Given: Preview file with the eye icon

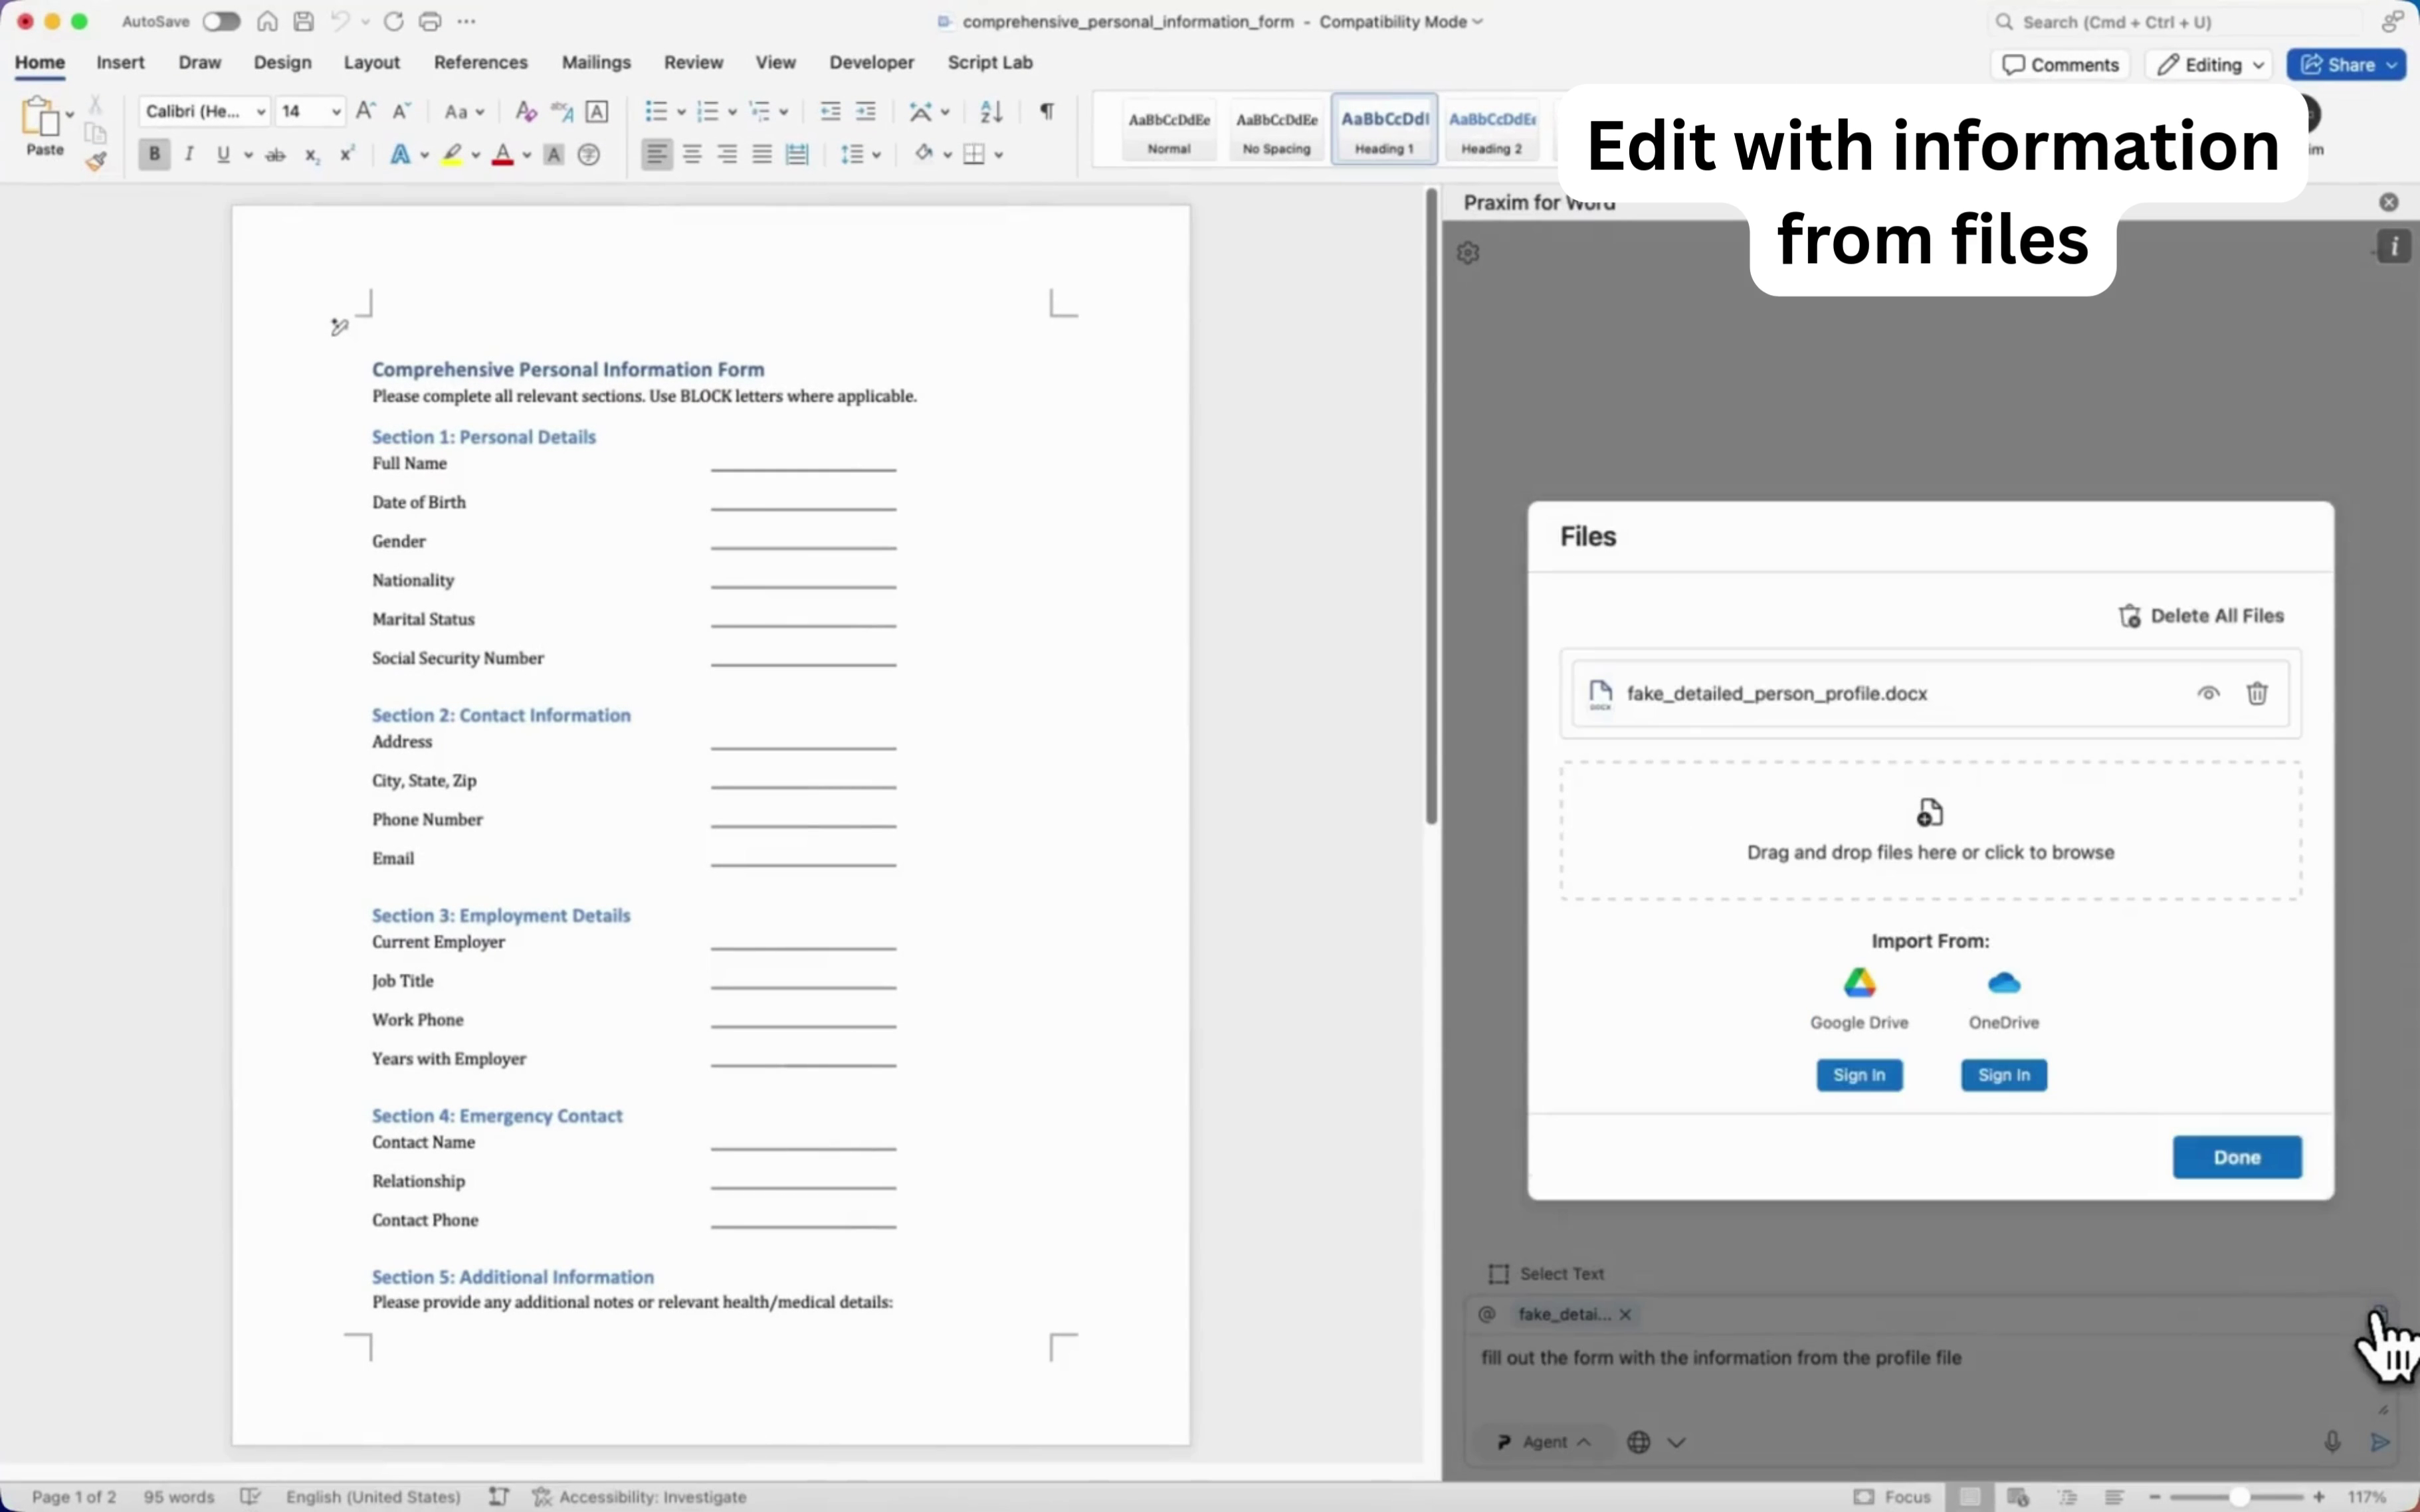Looking at the screenshot, I should (2208, 693).
